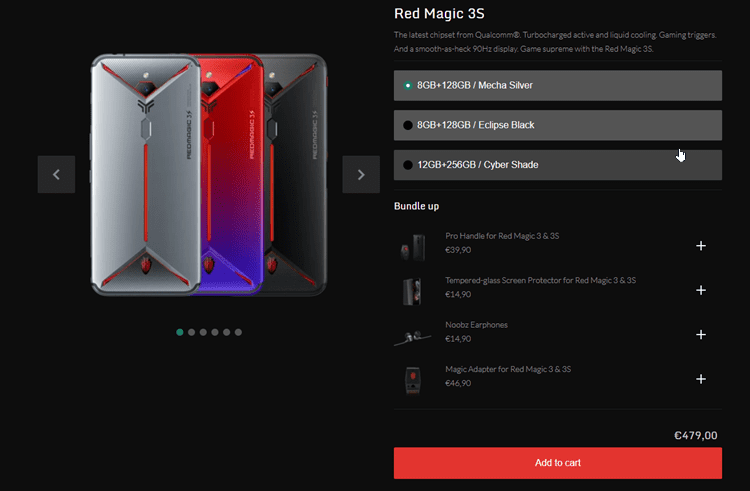This screenshot has height=491, width=750.
Task: Click the Red Magic 3S phones image
Action: tap(209, 175)
